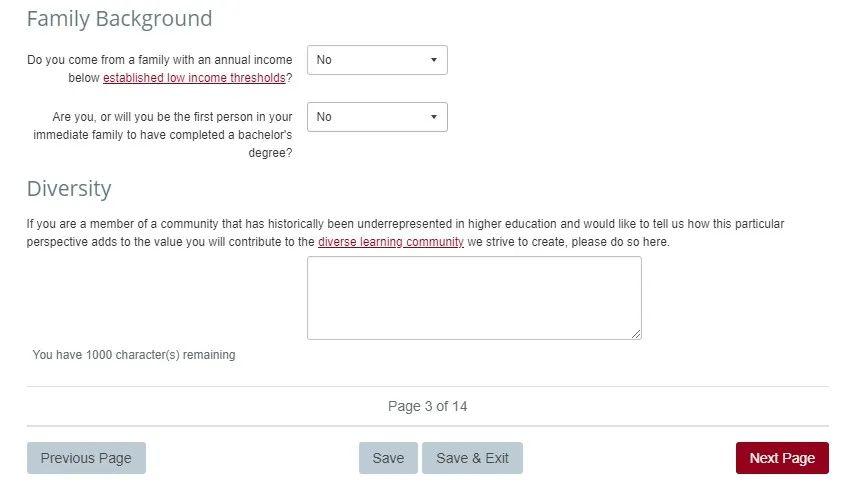Click the 1000 characters remaining counter

click(x=134, y=355)
